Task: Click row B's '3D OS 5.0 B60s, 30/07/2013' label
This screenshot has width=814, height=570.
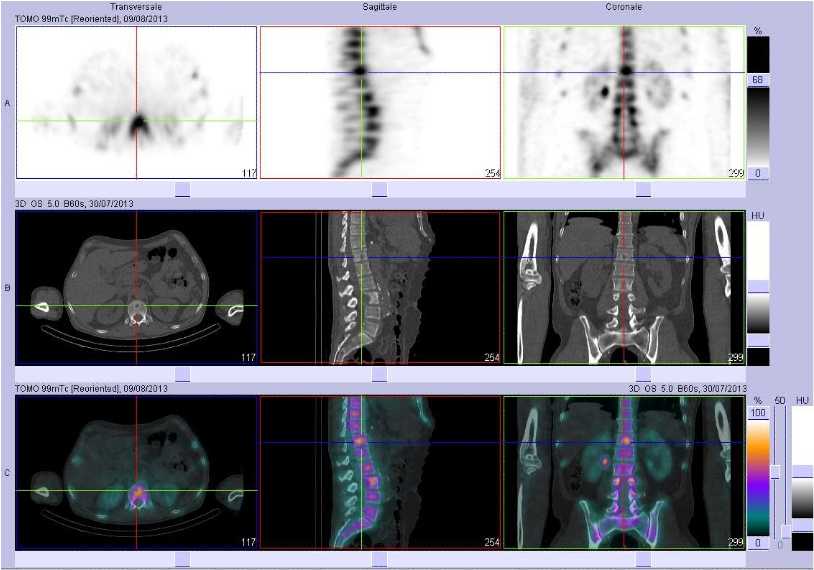Action: (74, 203)
